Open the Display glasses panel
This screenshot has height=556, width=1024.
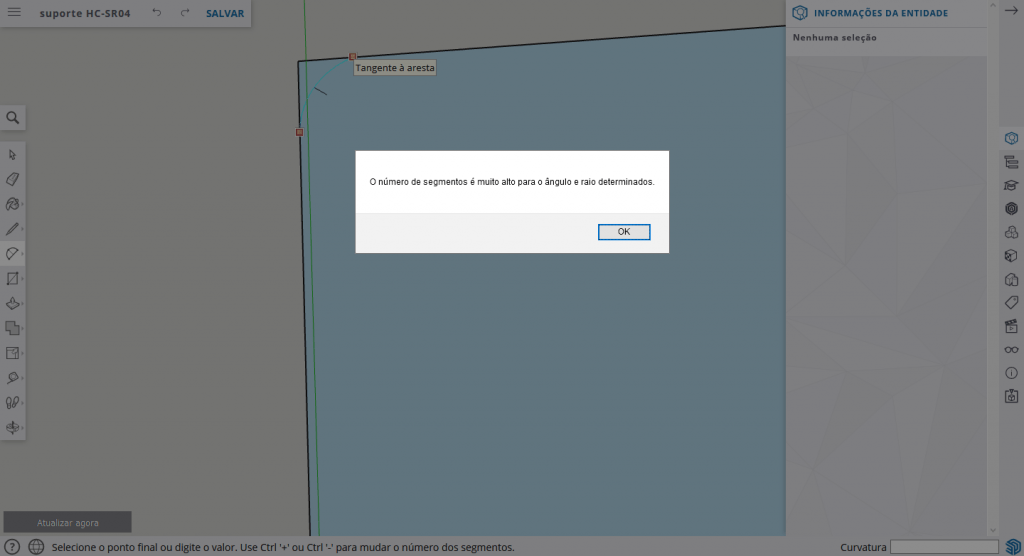(1011, 350)
